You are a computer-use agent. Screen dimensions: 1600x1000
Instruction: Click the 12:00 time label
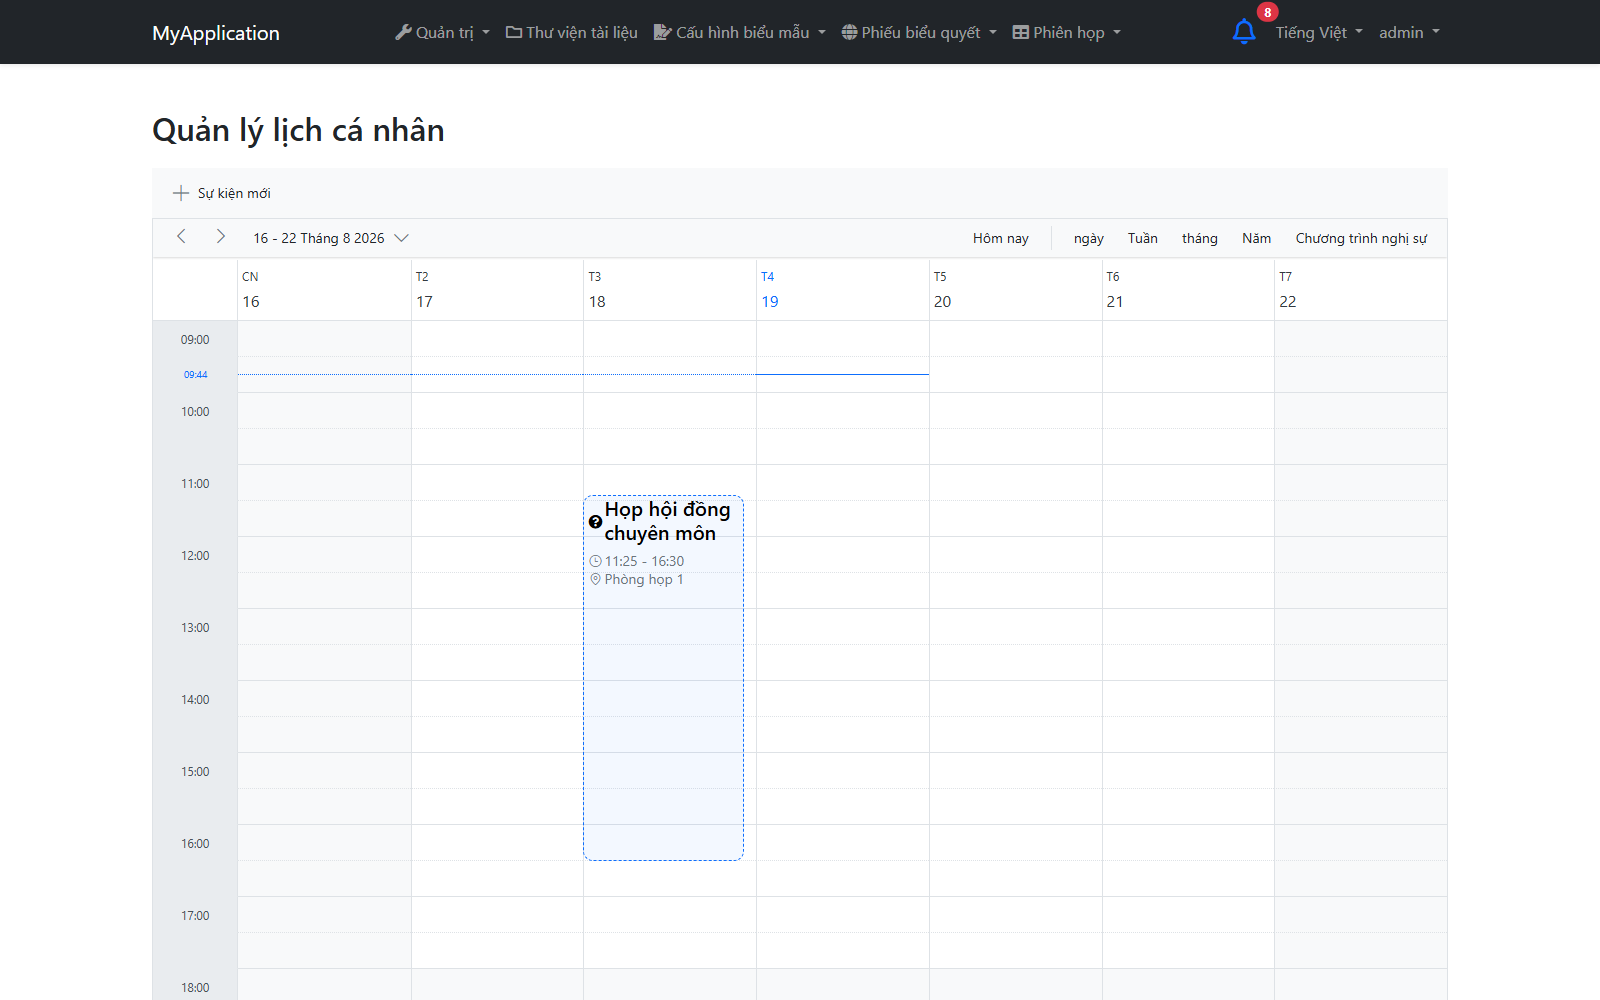[x=195, y=555]
